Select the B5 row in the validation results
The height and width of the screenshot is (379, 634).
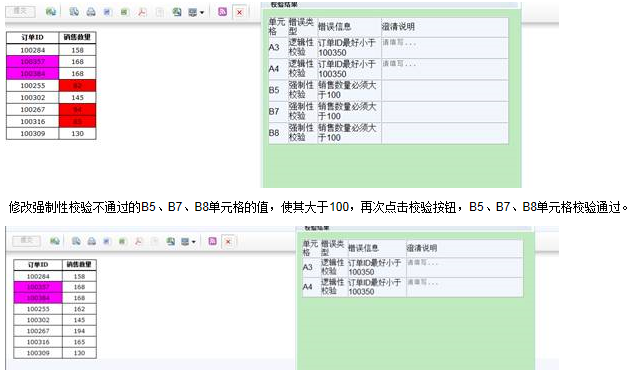pos(388,90)
